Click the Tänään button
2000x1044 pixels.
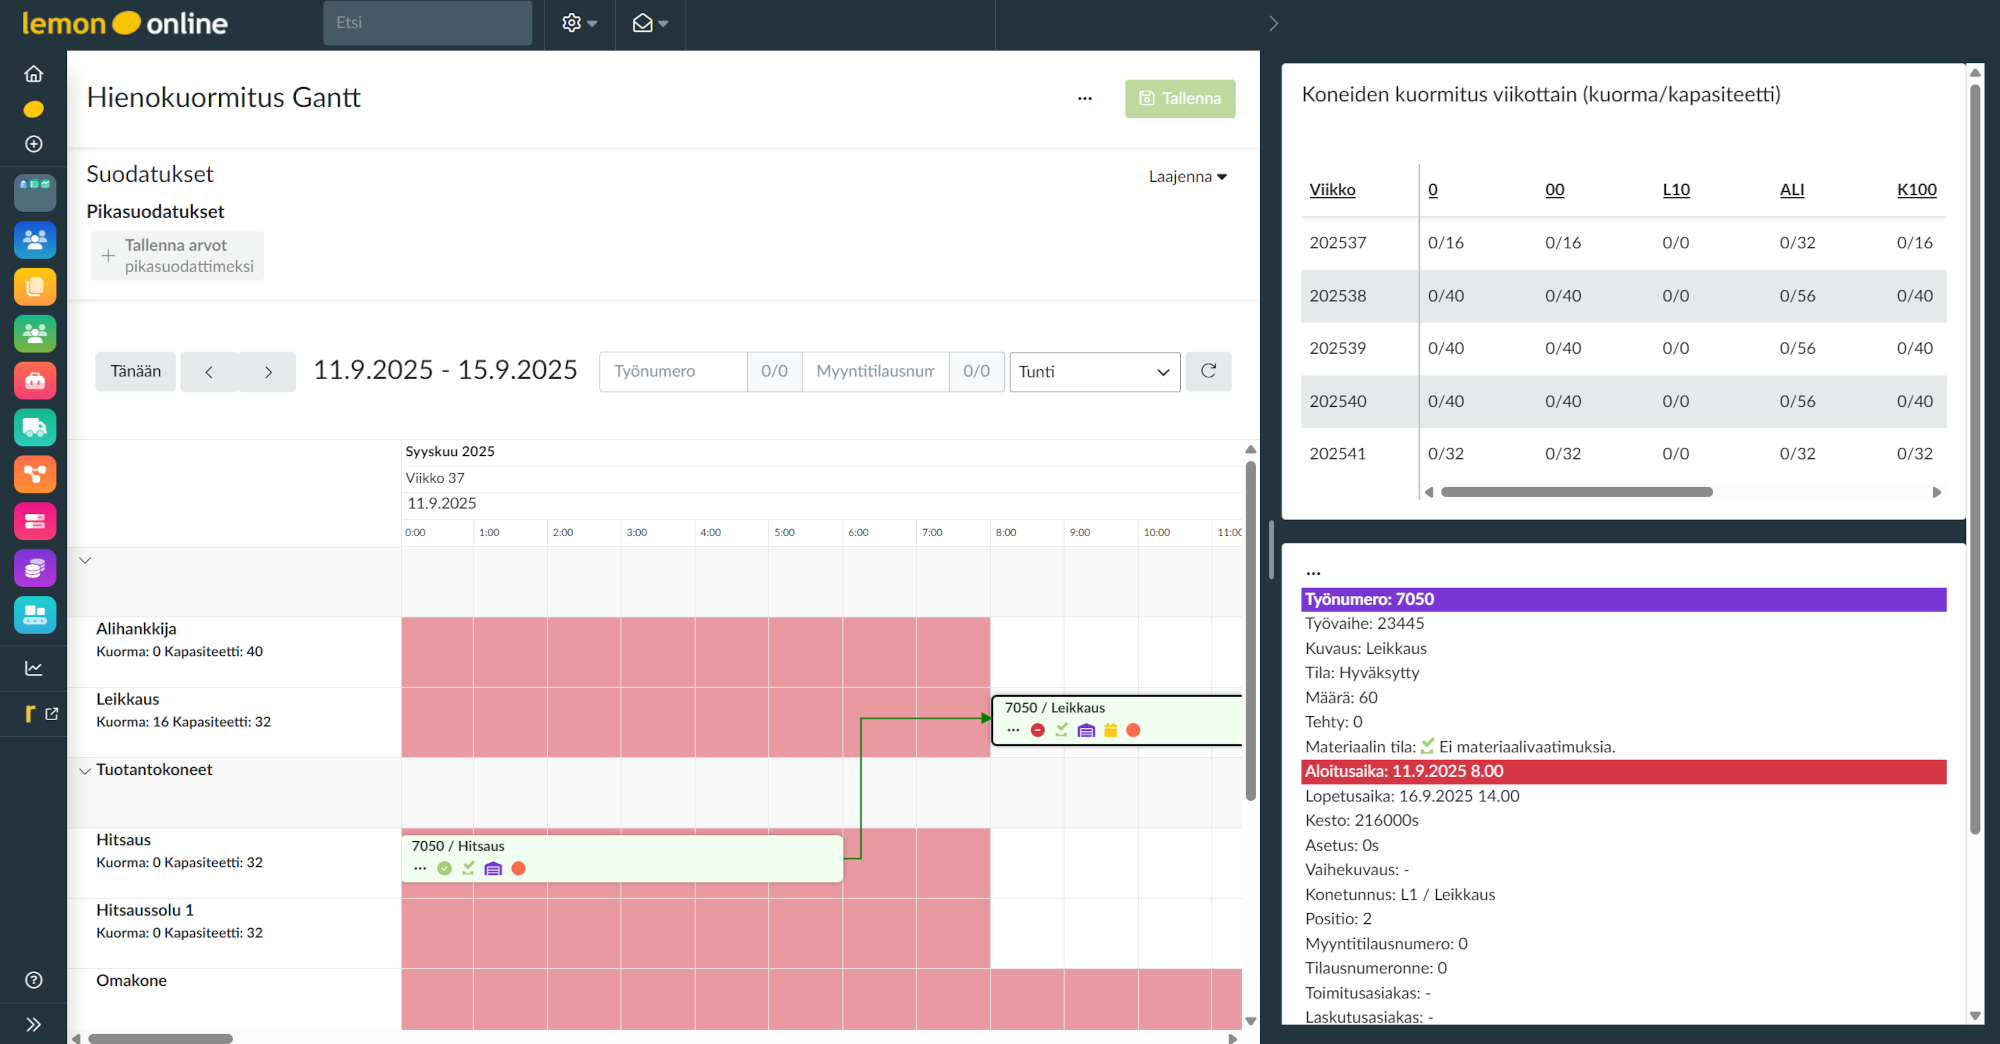[x=136, y=371]
